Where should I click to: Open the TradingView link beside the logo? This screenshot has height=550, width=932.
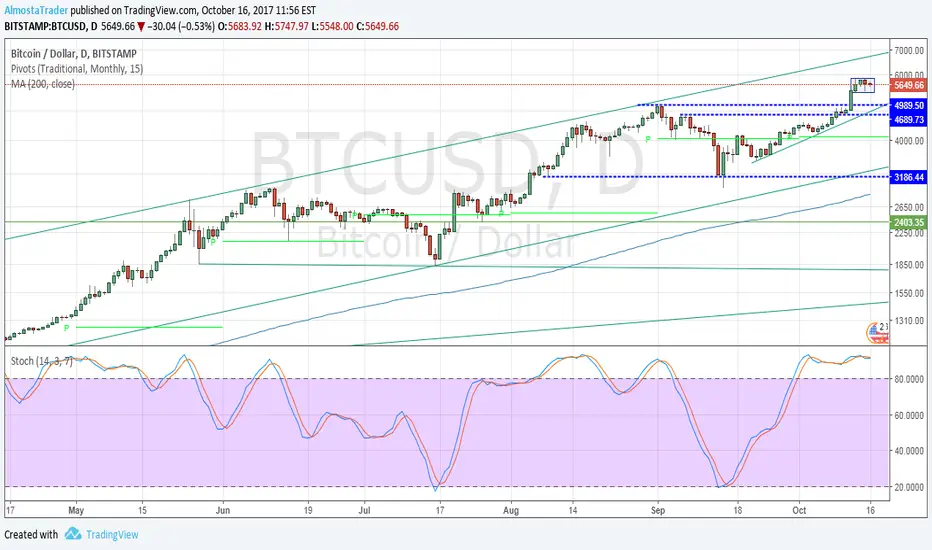pos(112,535)
